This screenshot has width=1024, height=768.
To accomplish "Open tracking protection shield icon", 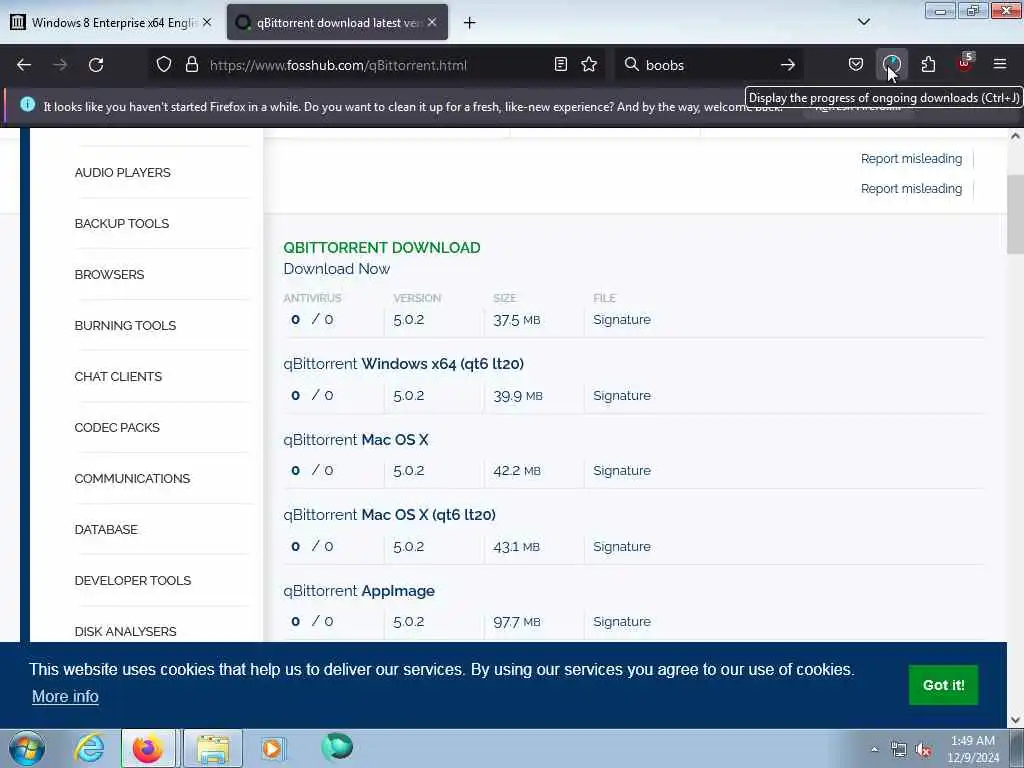I will (x=164, y=65).
